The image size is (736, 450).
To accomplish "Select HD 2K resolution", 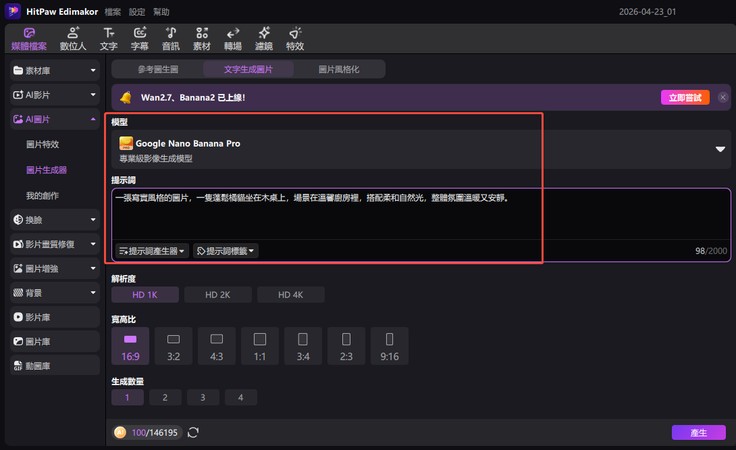I will point(218,295).
